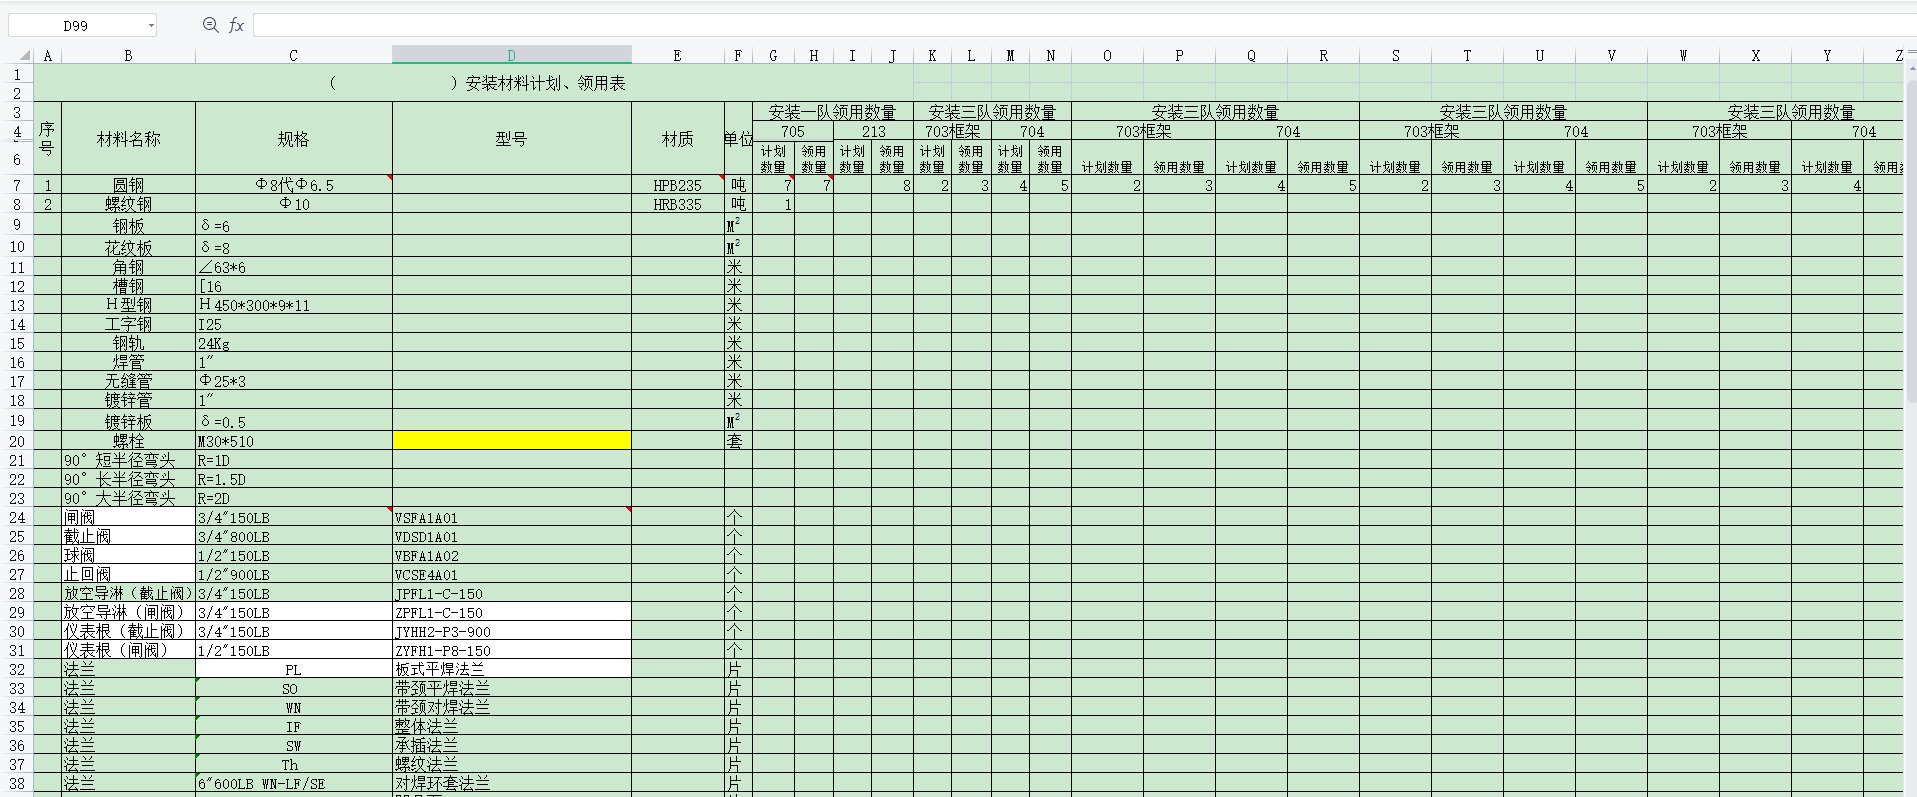This screenshot has width=1917, height=797.
Task: Click into the formula bar input
Action: coord(1084,25)
